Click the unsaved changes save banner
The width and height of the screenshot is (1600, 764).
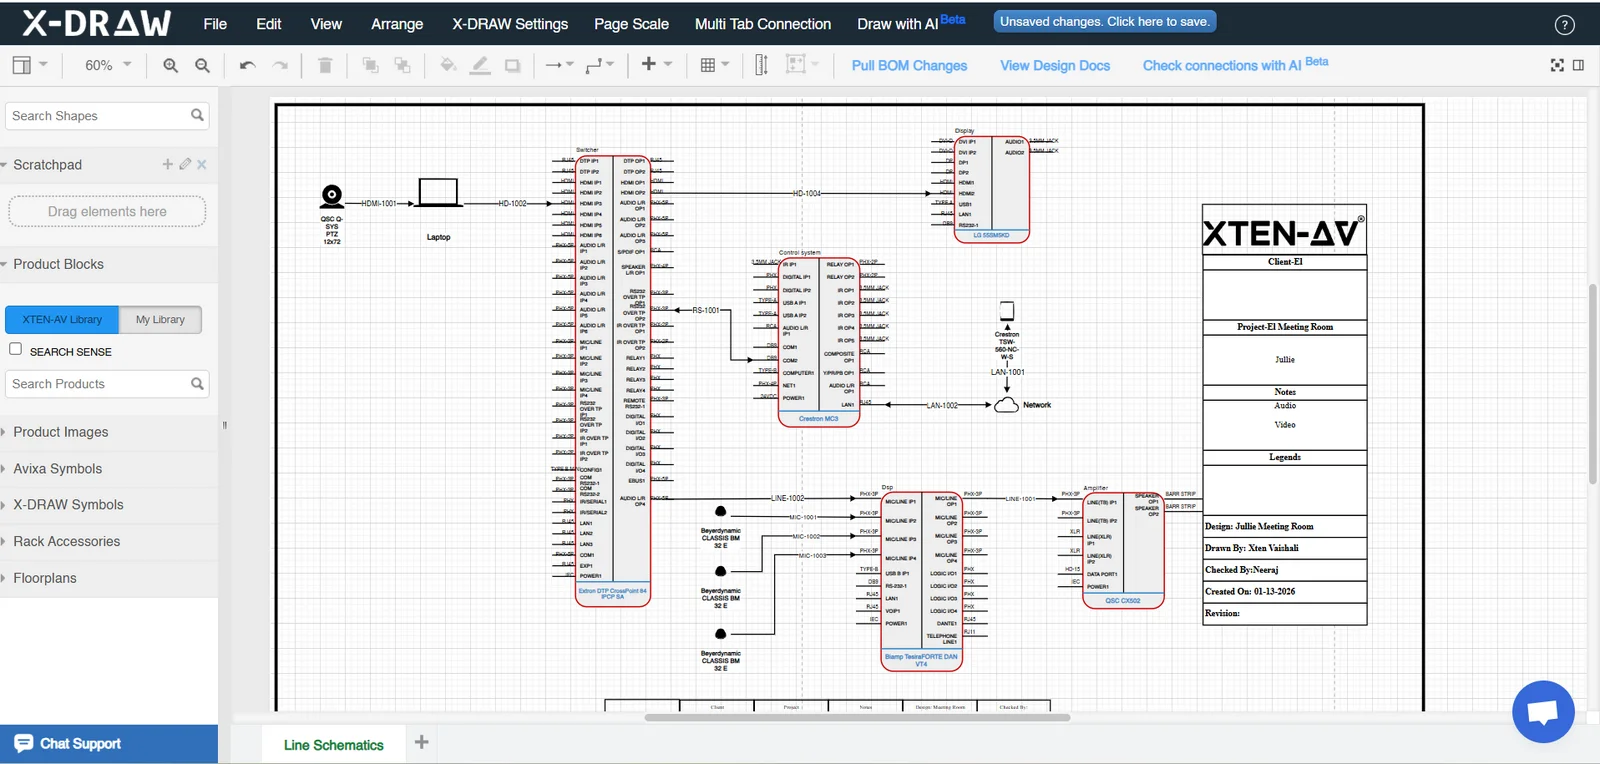(1105, 22)
